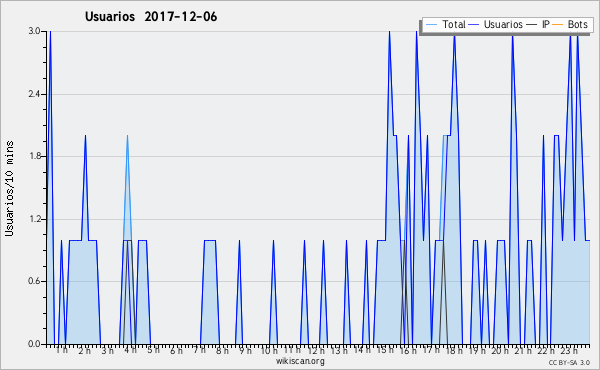600x370 pixels.
Task: Click the '9 h' x-axis label
Action: 245,350
